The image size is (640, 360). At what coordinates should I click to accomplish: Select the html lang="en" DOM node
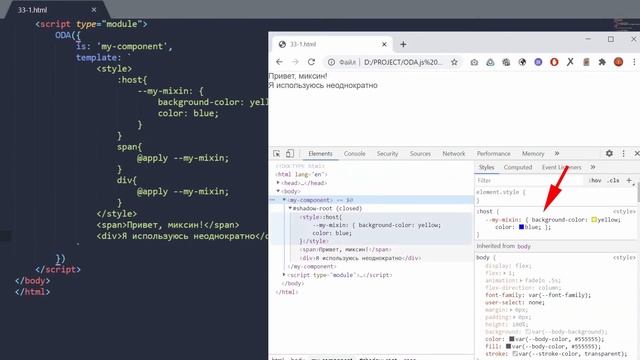(x=301, y=174)
